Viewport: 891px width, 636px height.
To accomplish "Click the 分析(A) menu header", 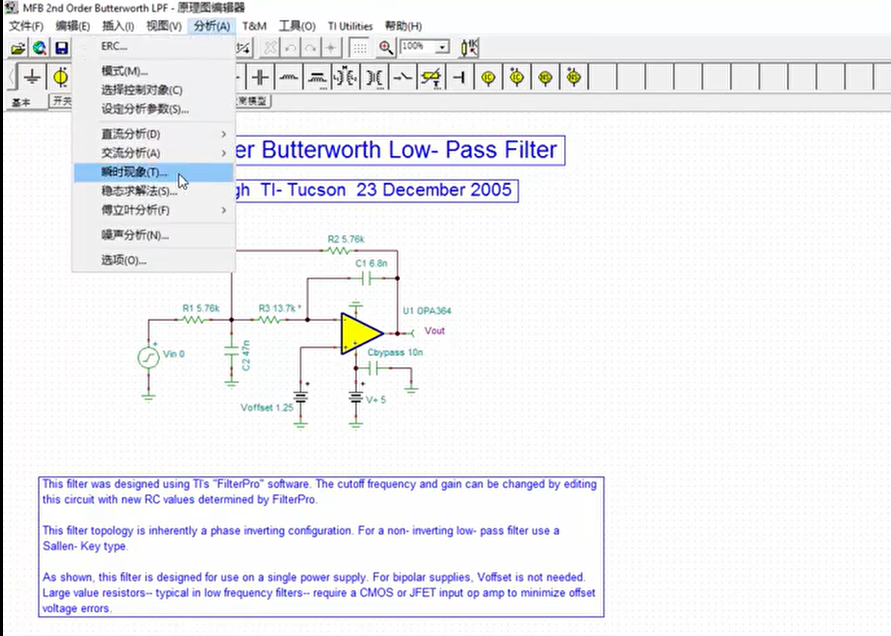I will [211, 26].
